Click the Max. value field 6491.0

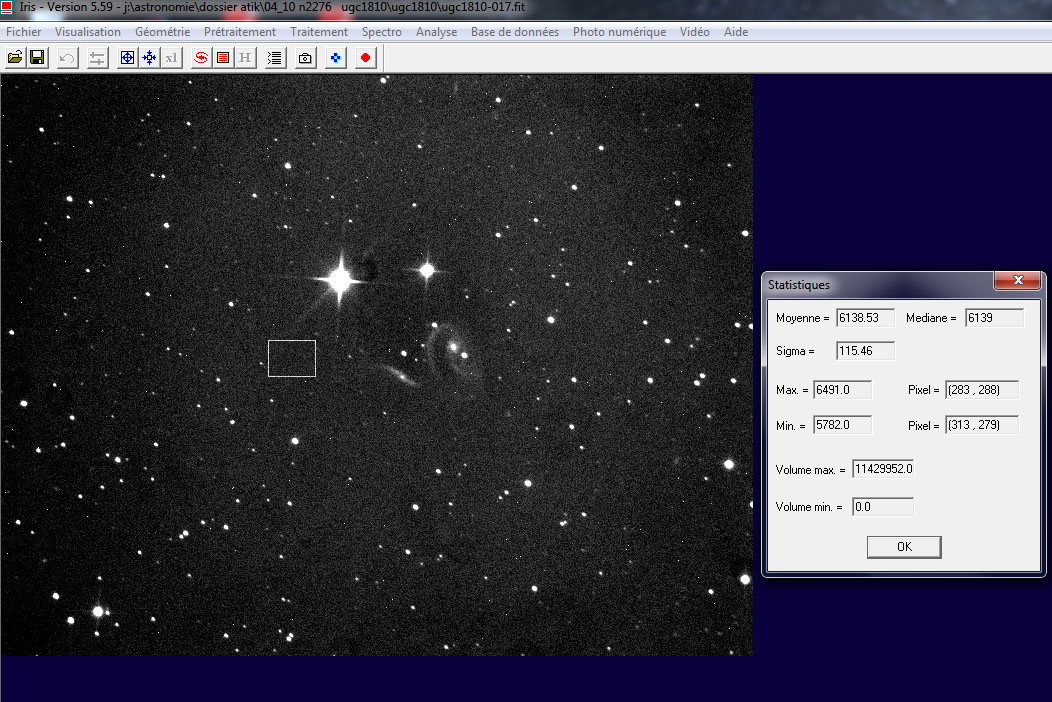coord(843,389)
